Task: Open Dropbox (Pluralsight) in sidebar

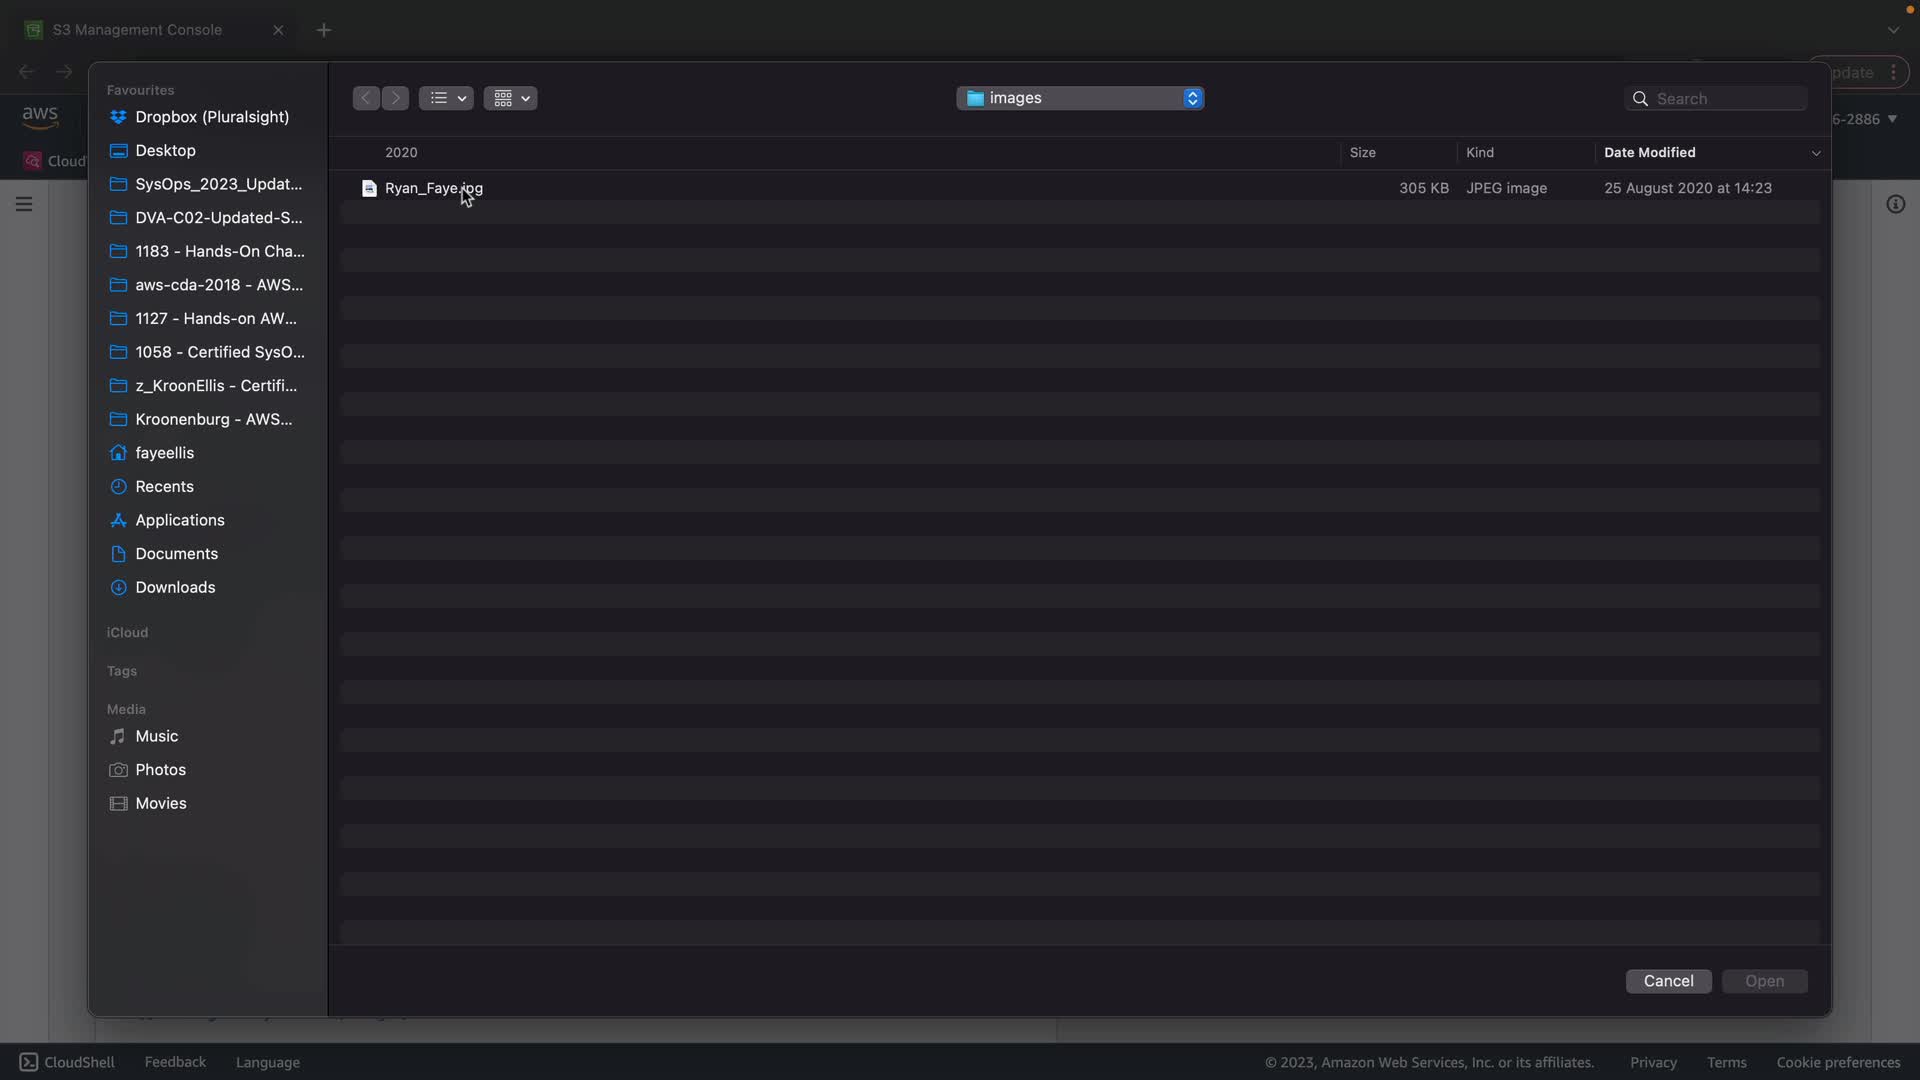Action: coord(211,117)
